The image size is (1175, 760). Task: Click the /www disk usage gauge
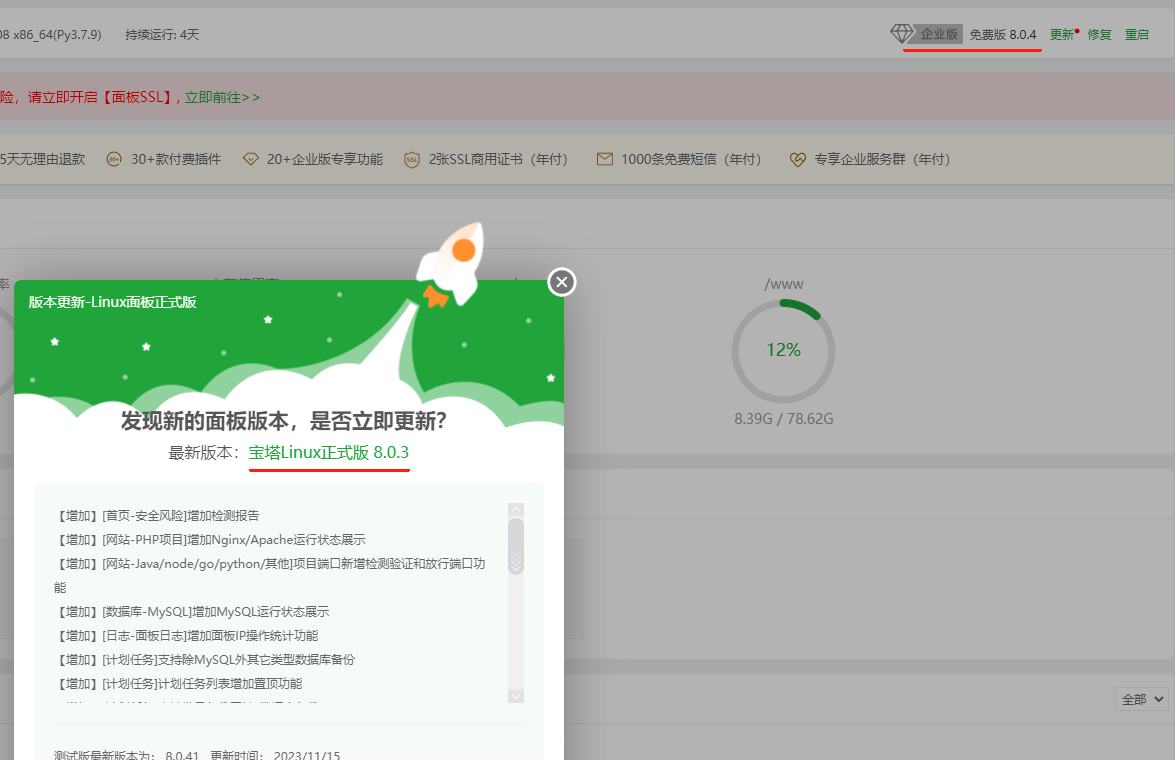[x=783, y=351]
